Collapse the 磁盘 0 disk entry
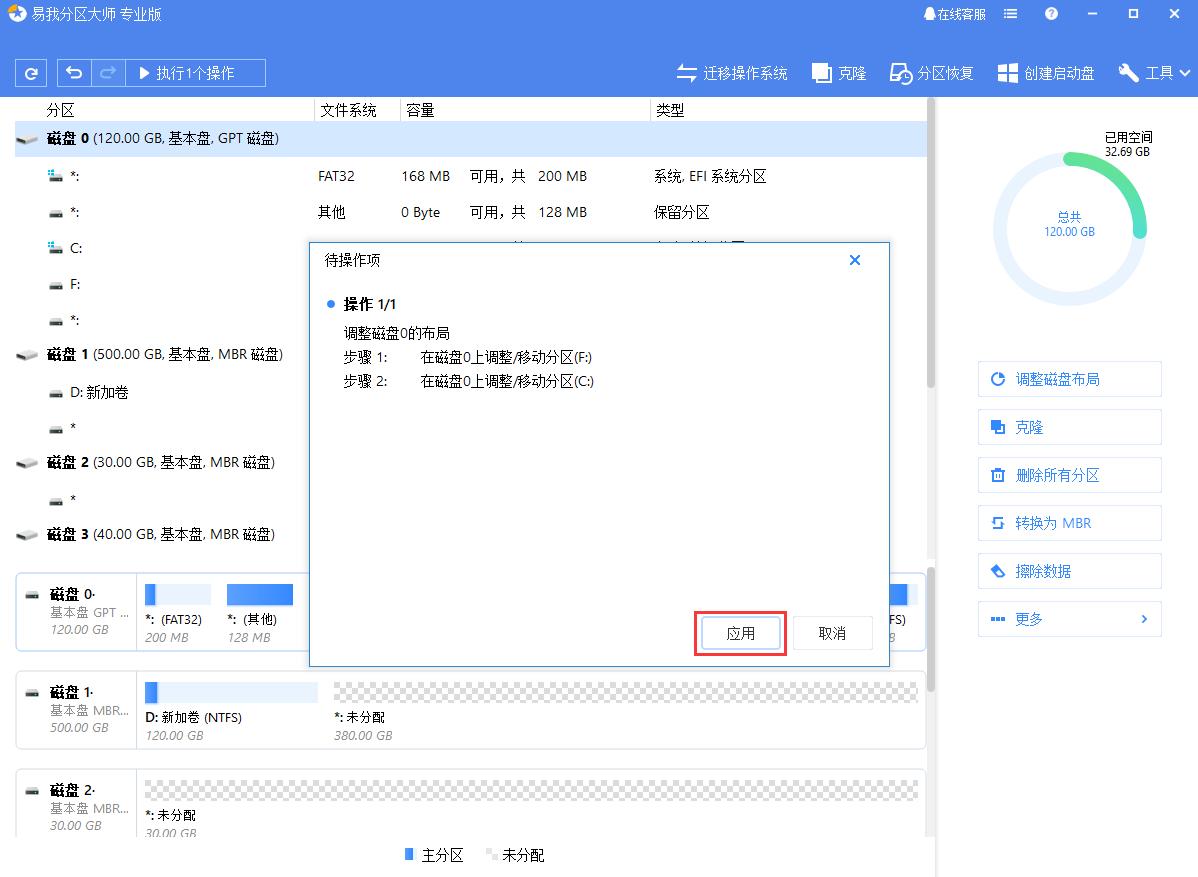Image resolution: width=1198 pixels, height=877 pixels. click(27, 140)
